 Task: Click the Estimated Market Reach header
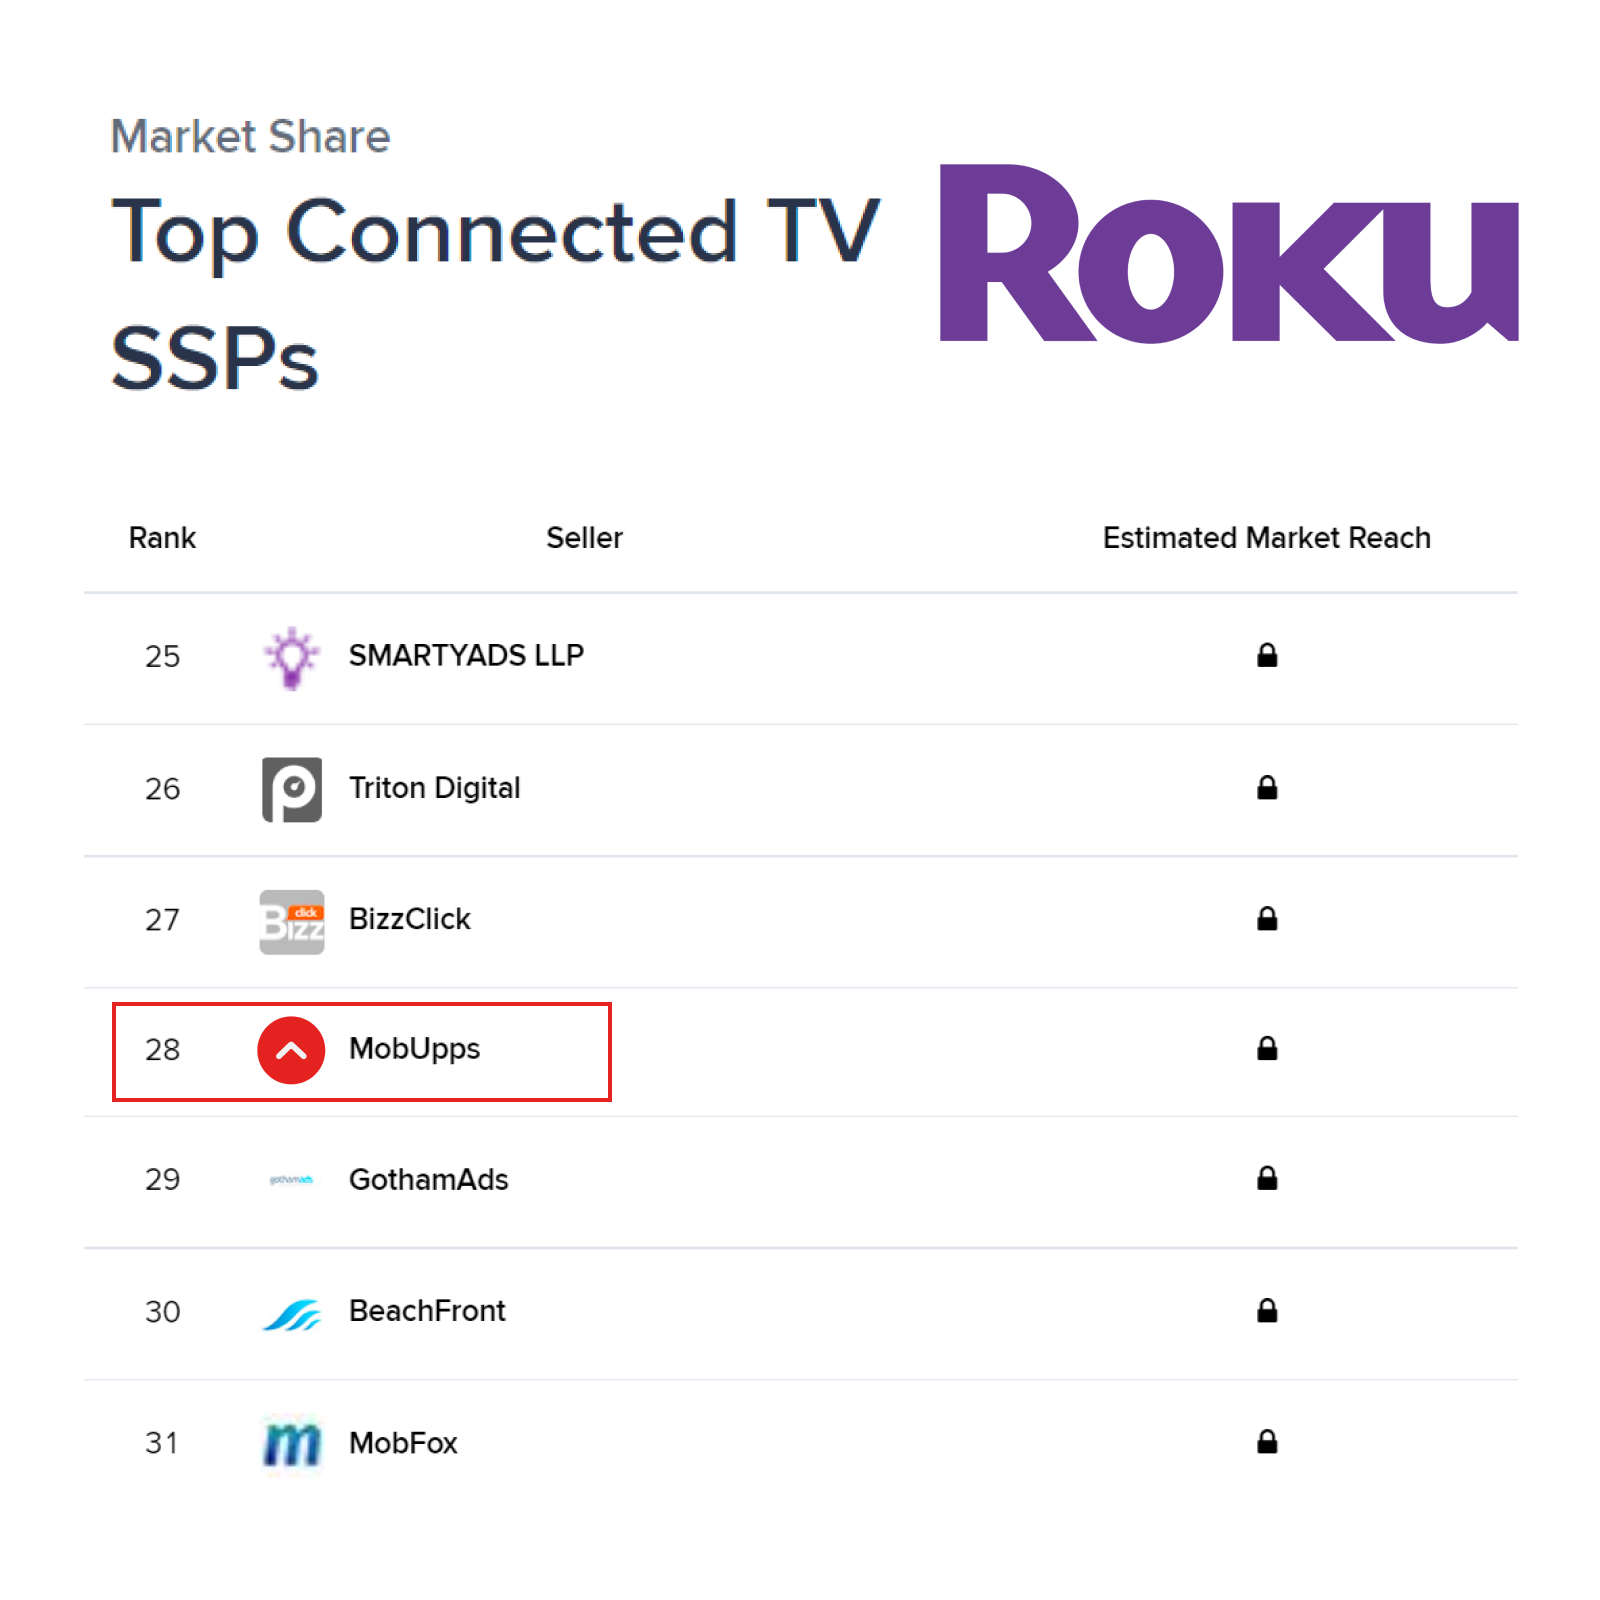(x=1266, y=538)
